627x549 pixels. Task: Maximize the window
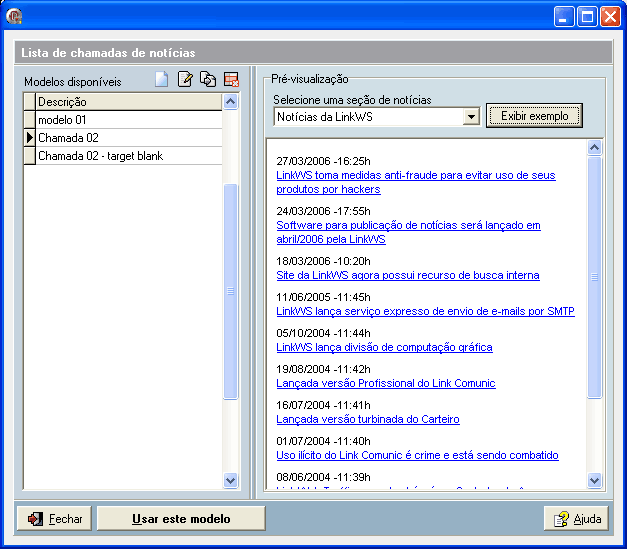point(587,17)
